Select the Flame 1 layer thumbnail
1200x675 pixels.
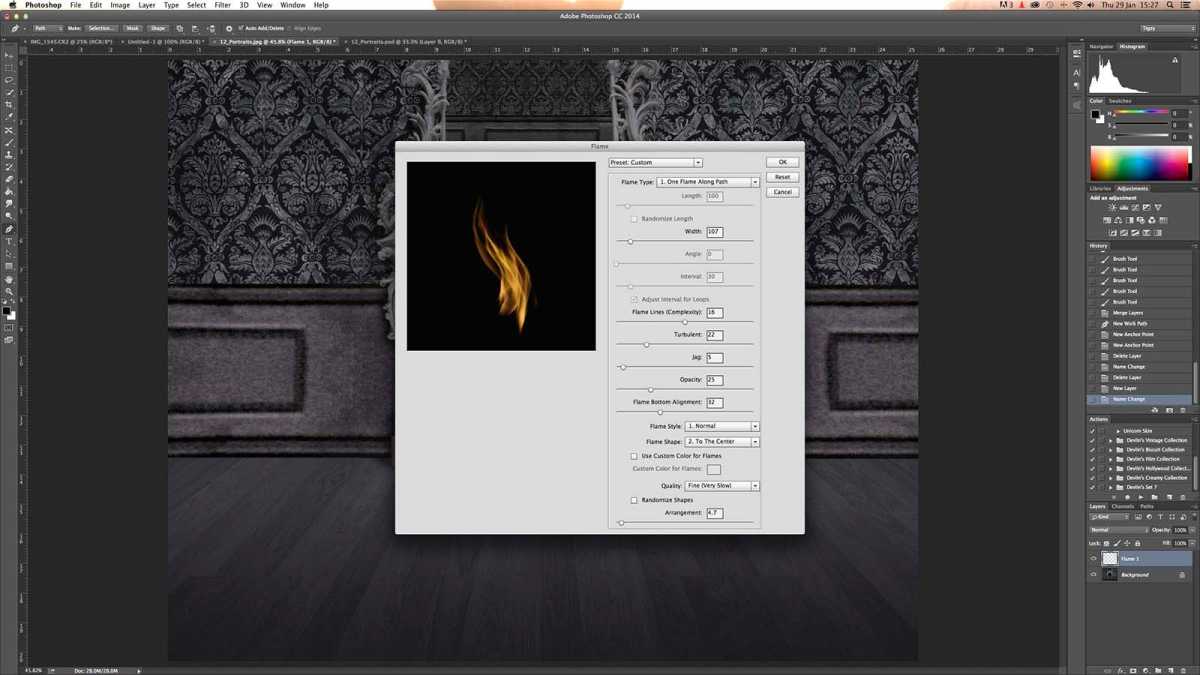(1110, 559)
